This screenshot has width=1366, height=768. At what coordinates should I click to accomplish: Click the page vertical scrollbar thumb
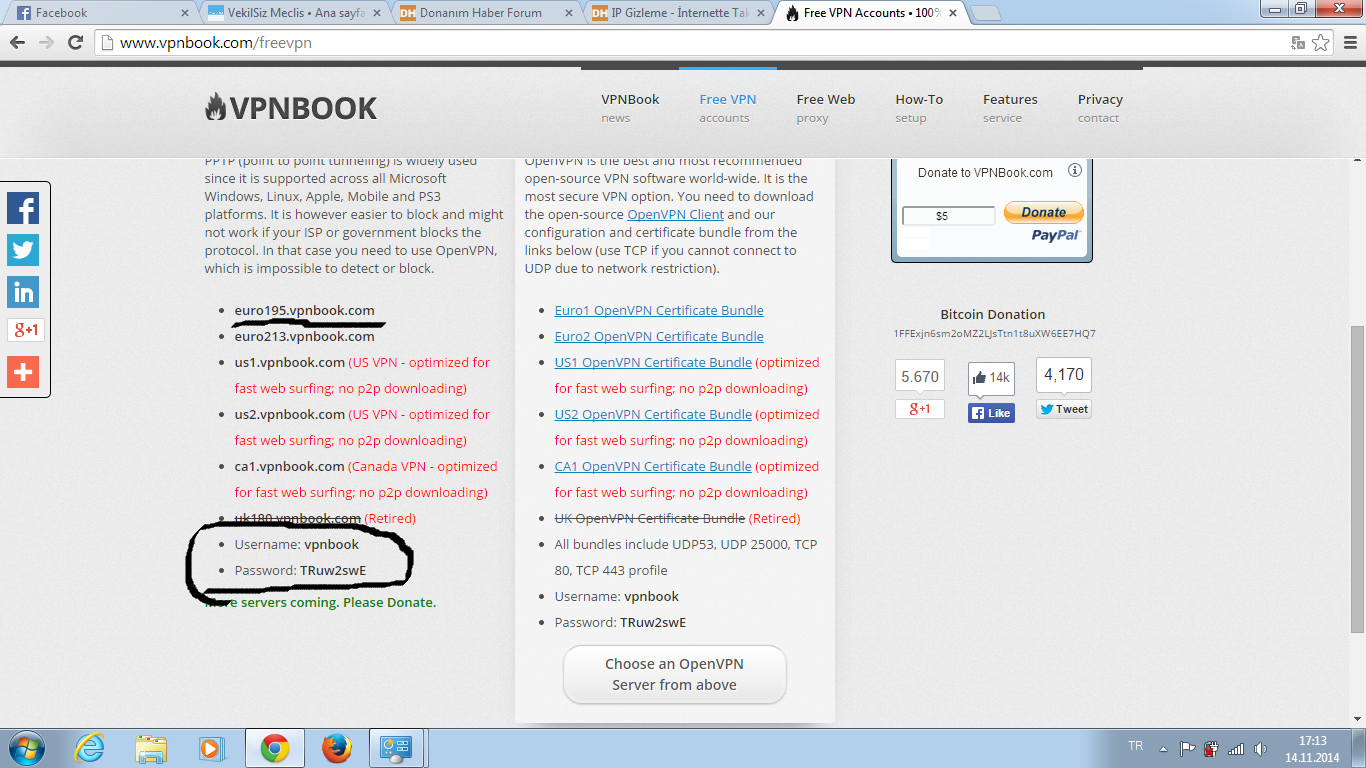coord(1357,478)
